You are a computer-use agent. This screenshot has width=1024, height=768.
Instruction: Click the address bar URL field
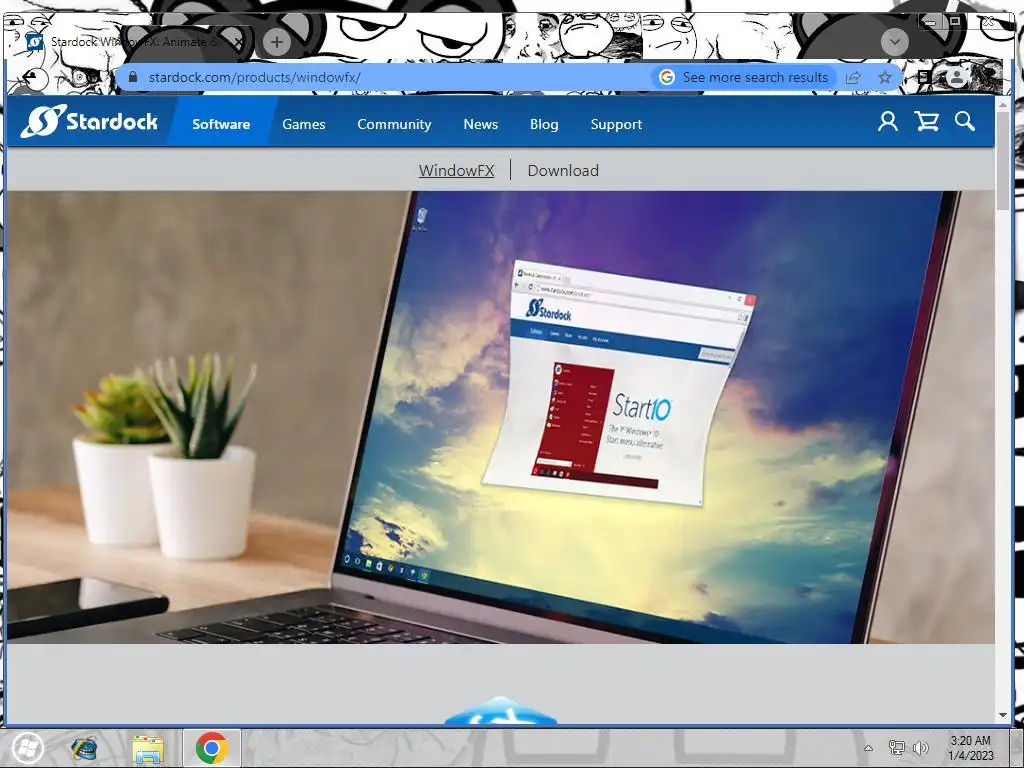point(392,77)
